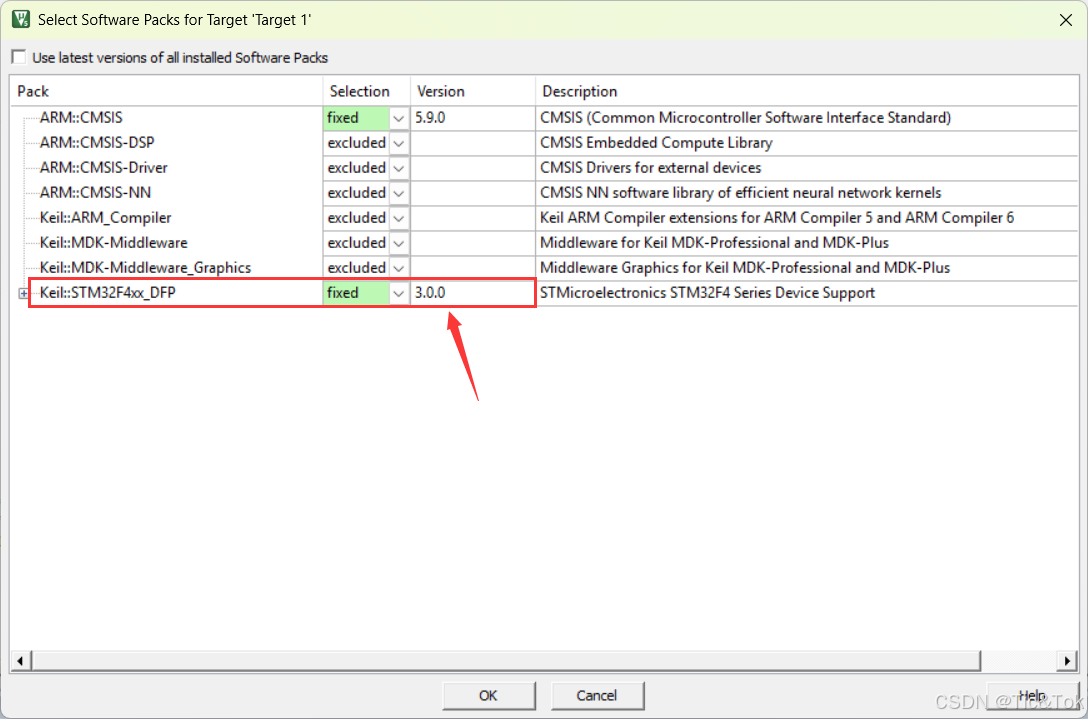The height and width of the screenshot is (719, 1088).
Task: Confirm with the OK button
Action: [488, 695]
